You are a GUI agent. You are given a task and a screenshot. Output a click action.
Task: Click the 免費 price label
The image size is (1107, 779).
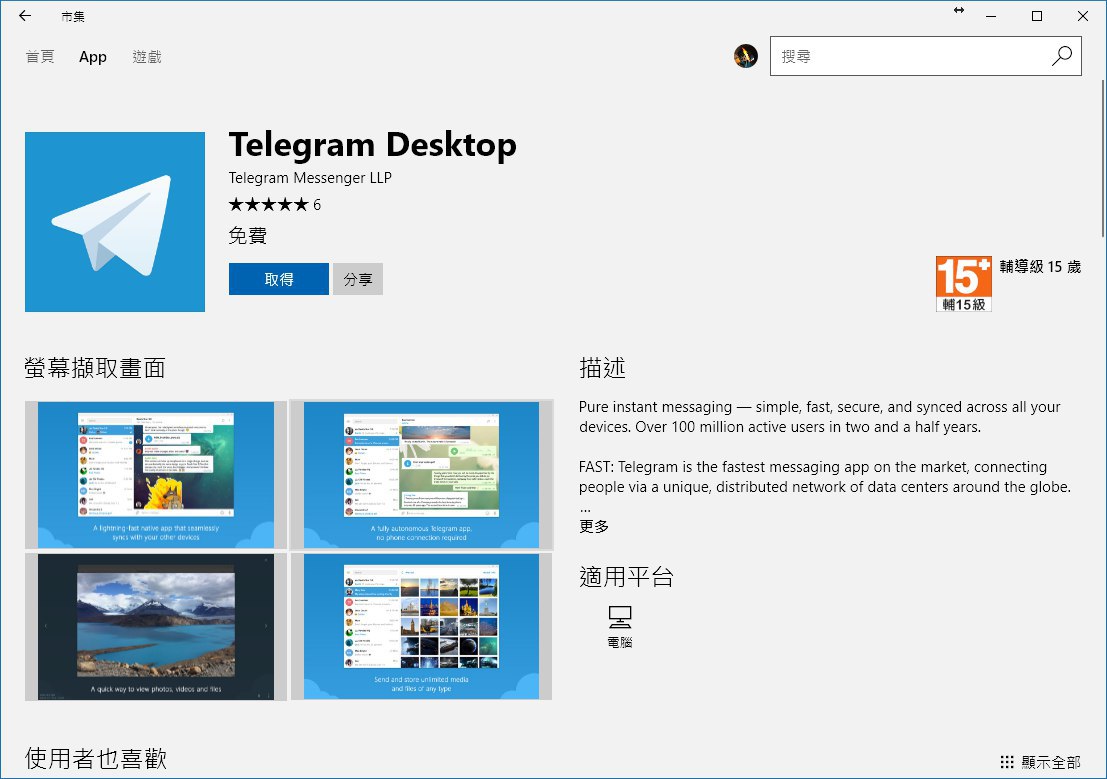(x=248, y=236)
